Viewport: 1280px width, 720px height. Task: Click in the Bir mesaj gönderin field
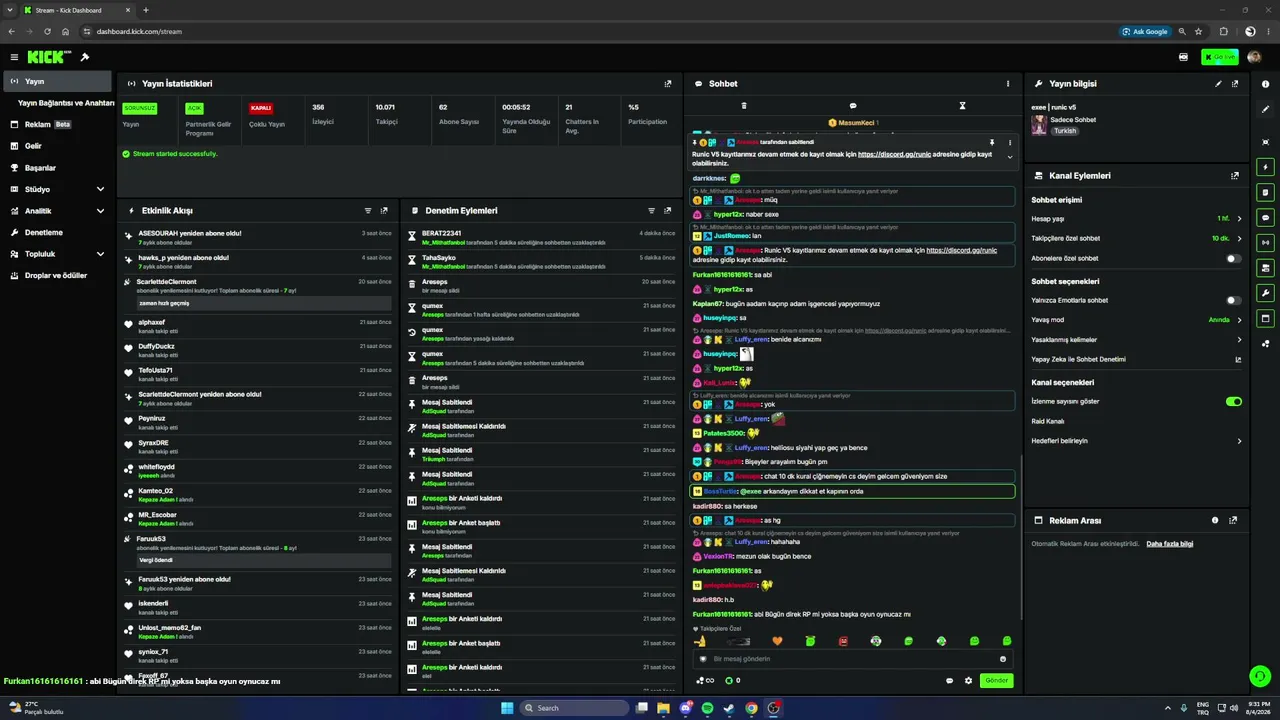(852, 659)
